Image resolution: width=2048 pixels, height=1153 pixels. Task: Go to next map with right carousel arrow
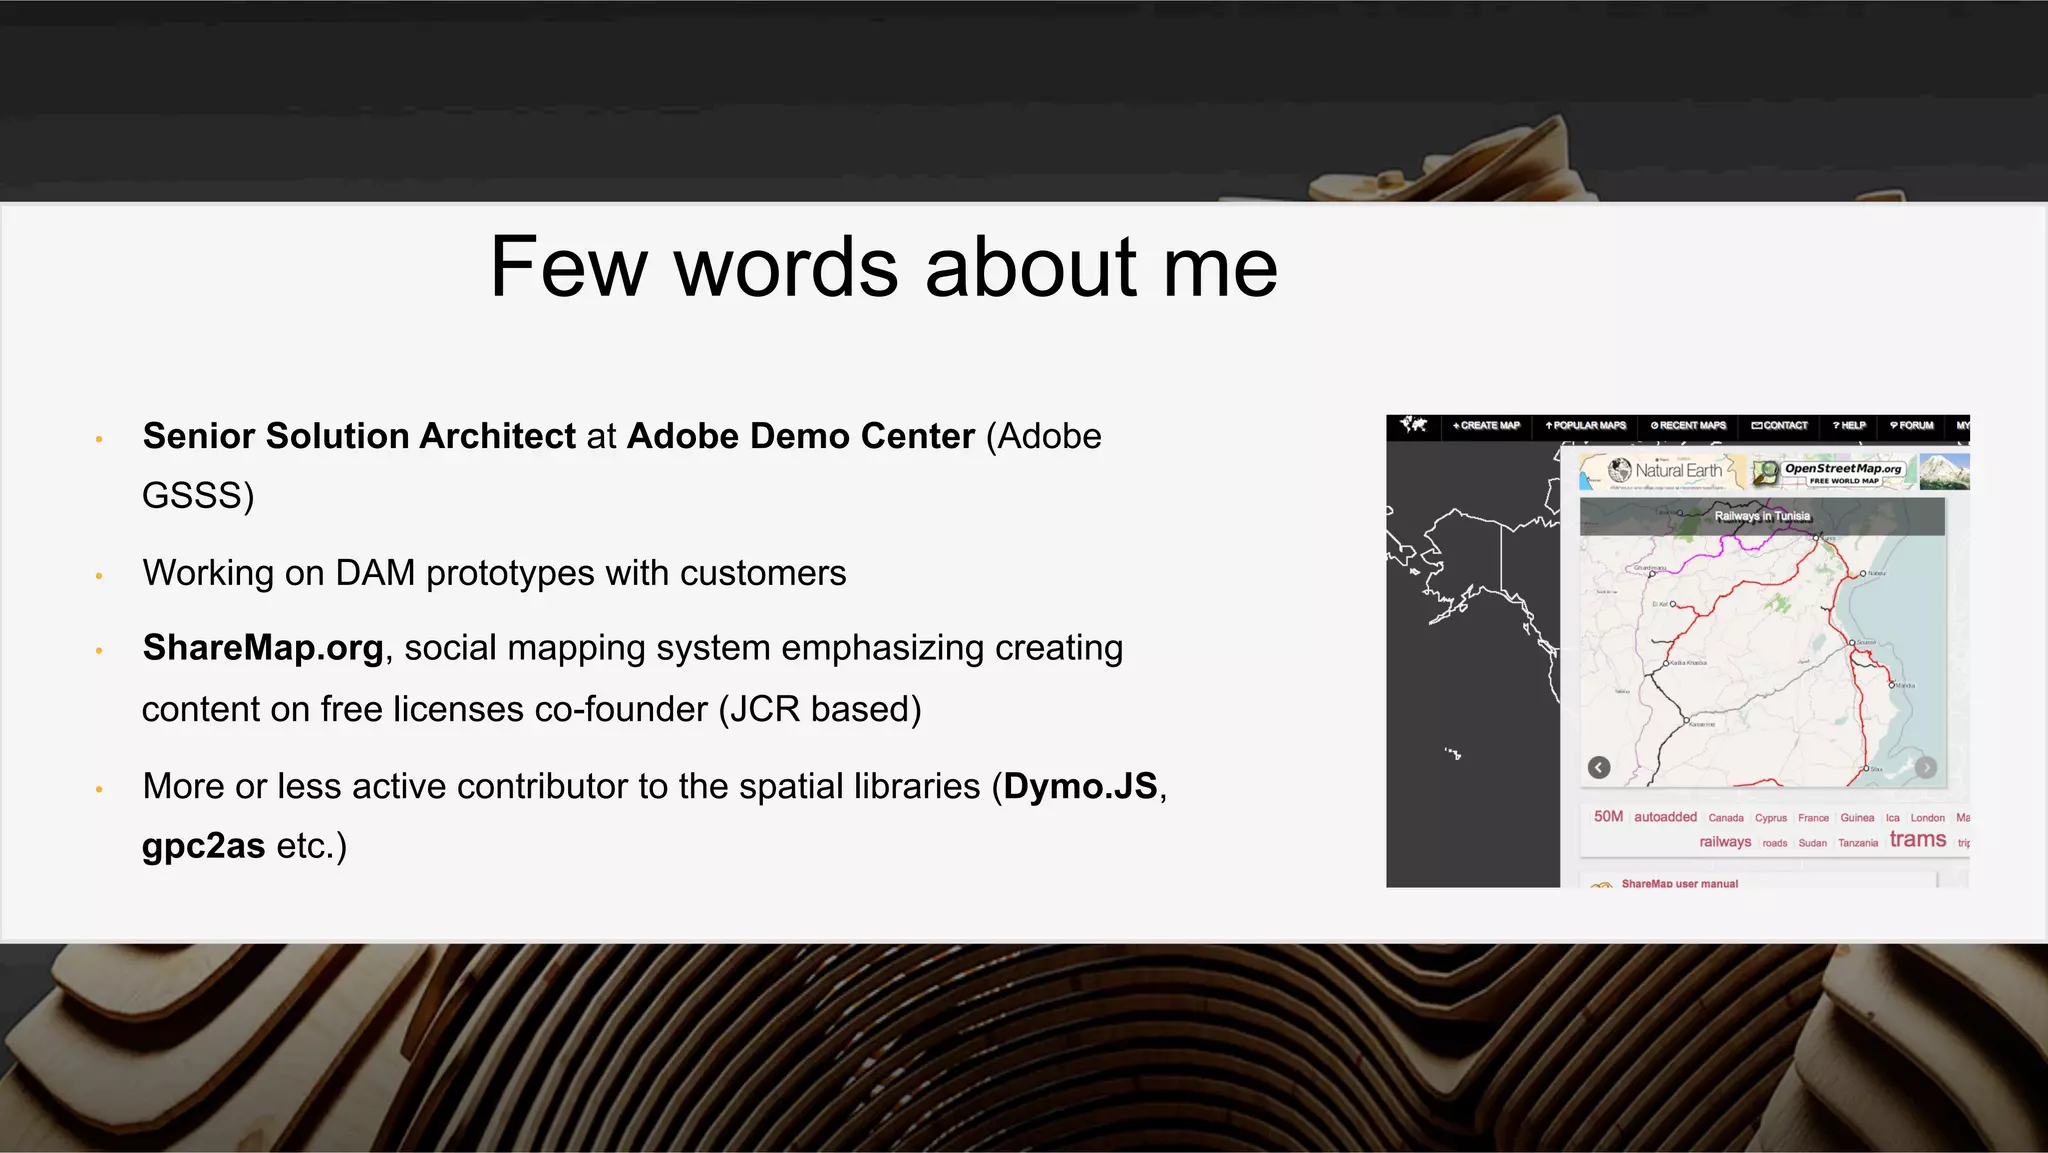[x=1926, y=767]
